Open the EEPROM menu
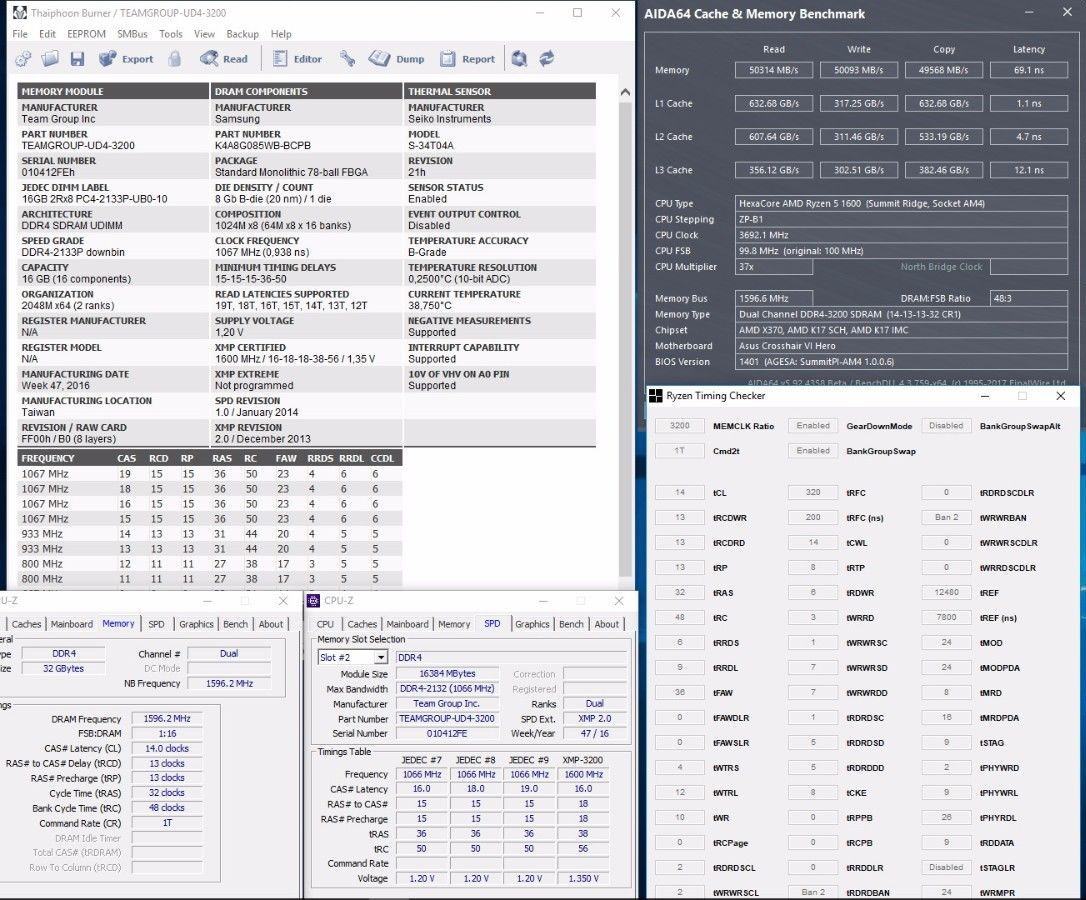This screenshot has width=1086, height=900. point(87,34)
